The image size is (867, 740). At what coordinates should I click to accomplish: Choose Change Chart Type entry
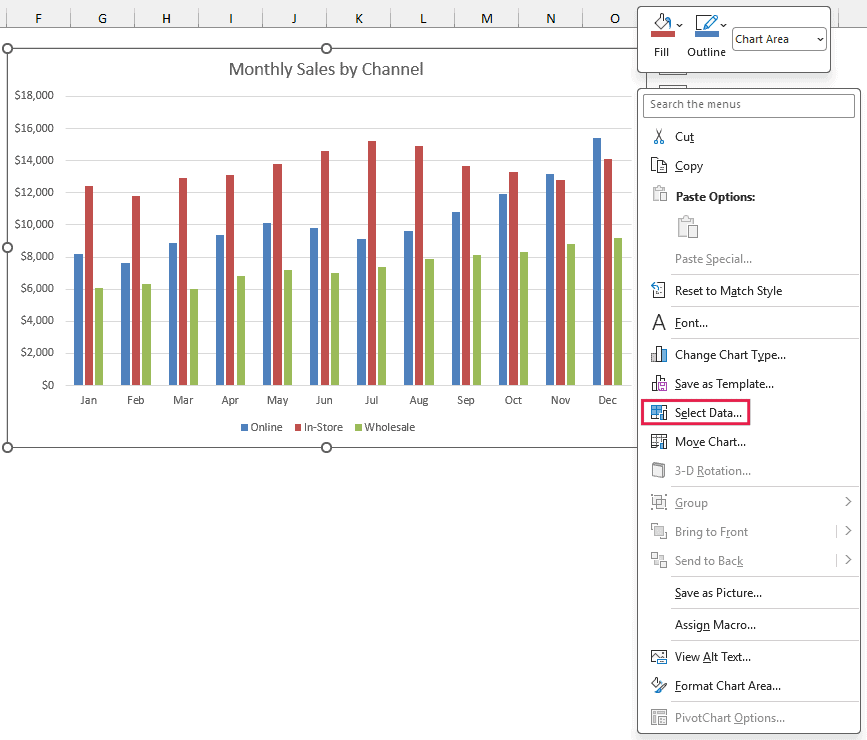pyautogui.click(x=730, y=355)
